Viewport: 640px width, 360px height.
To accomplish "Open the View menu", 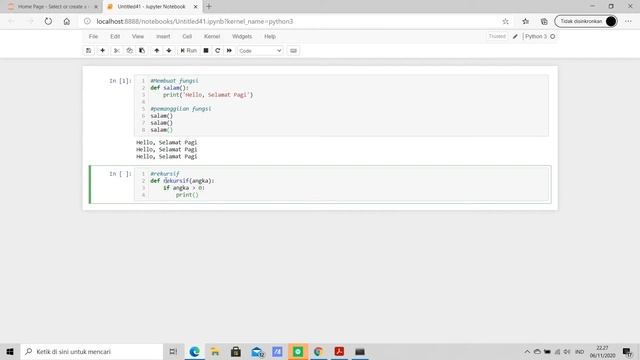I will (x=138, y=36).
